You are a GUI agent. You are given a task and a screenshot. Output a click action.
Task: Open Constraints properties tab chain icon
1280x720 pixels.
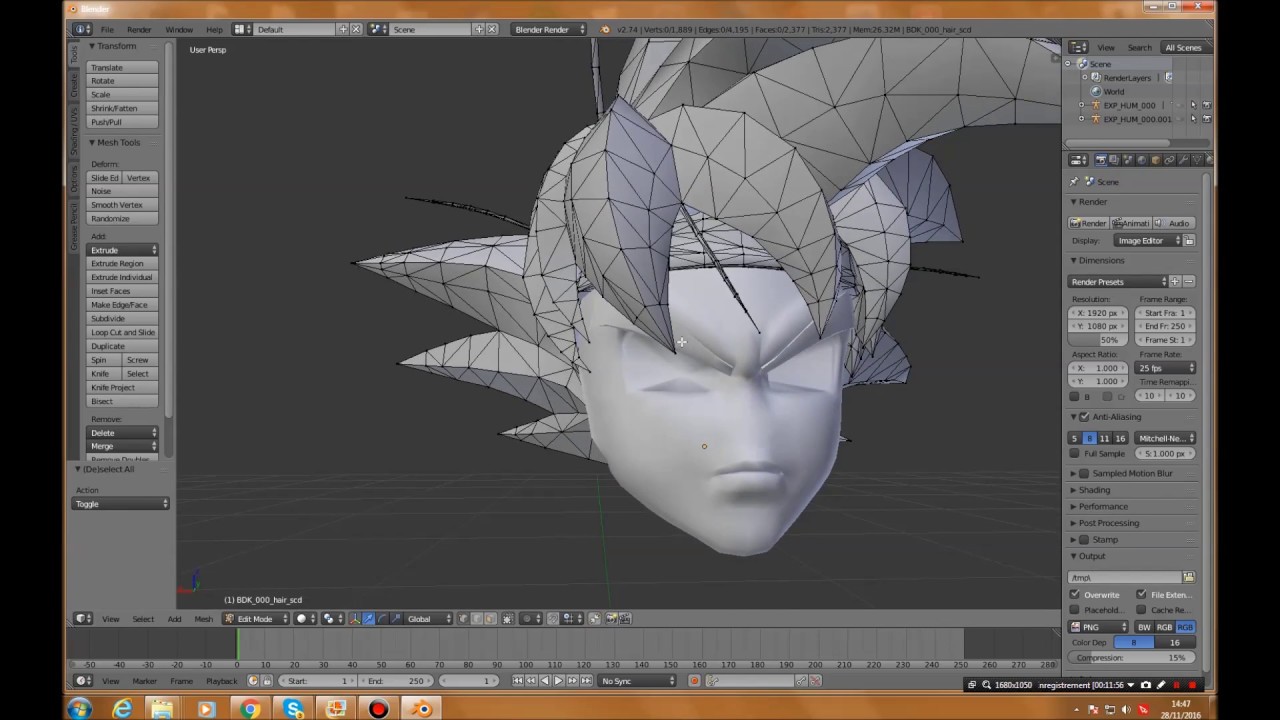pos(1169,160)
